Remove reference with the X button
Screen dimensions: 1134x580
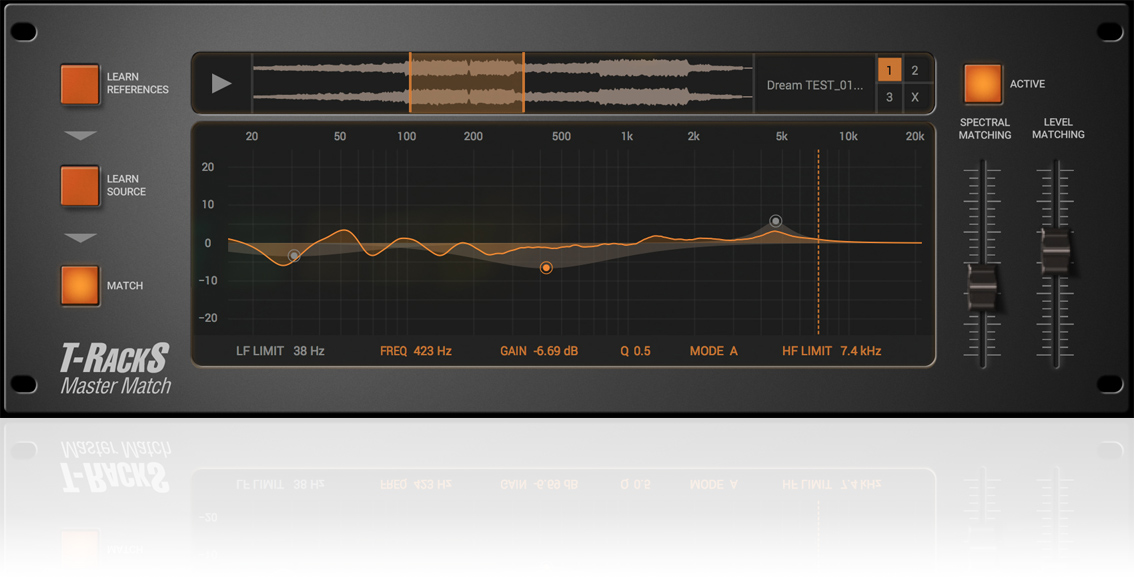click(915, 97)
